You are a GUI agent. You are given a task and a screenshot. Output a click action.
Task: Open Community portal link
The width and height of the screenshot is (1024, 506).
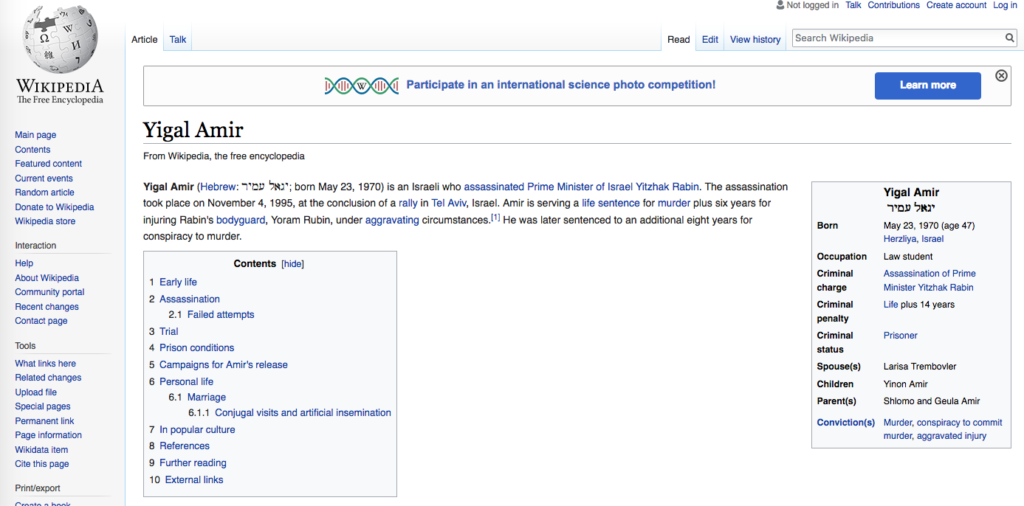coord(50,292)
